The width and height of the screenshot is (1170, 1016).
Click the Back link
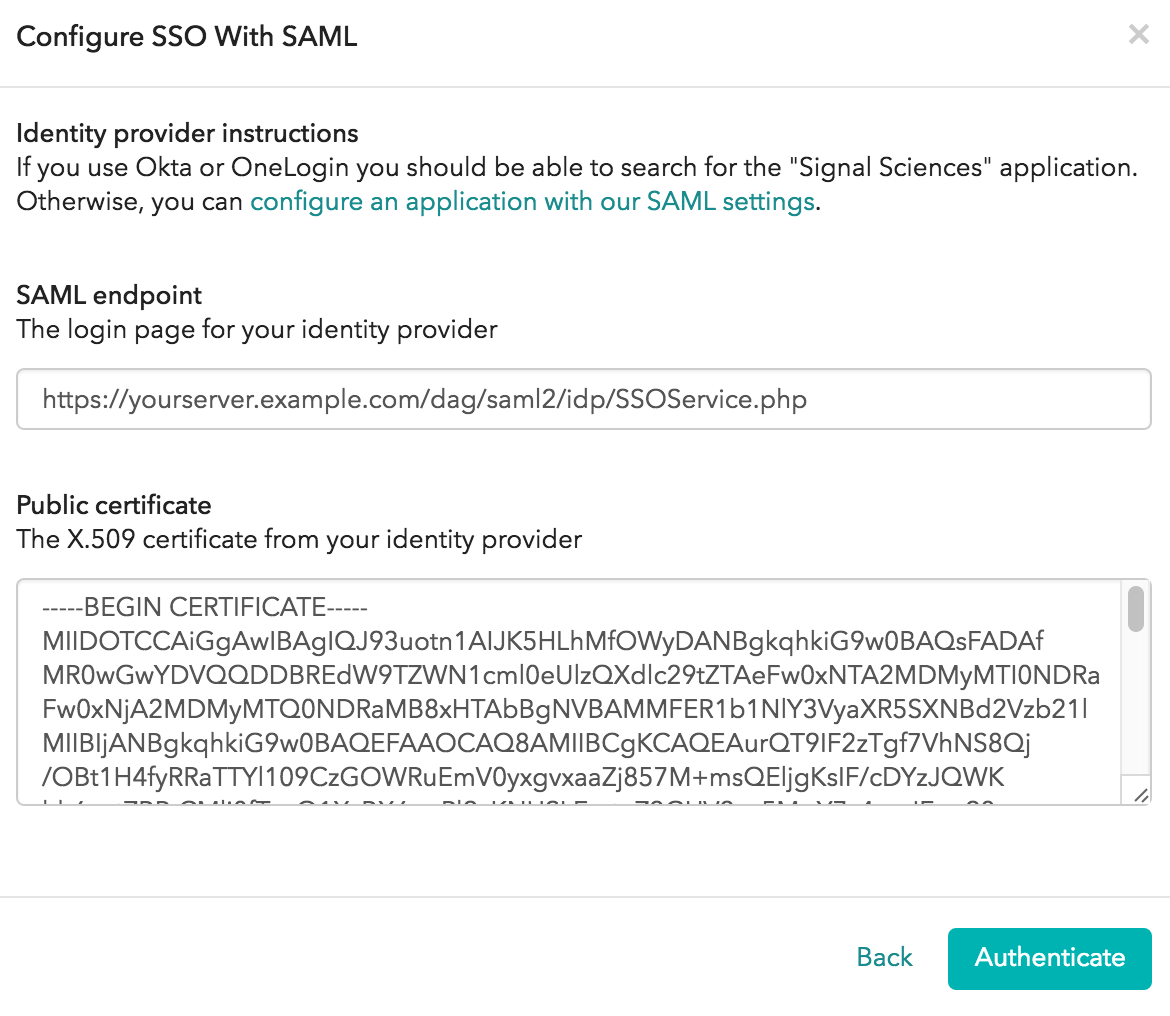coord(884,958)
